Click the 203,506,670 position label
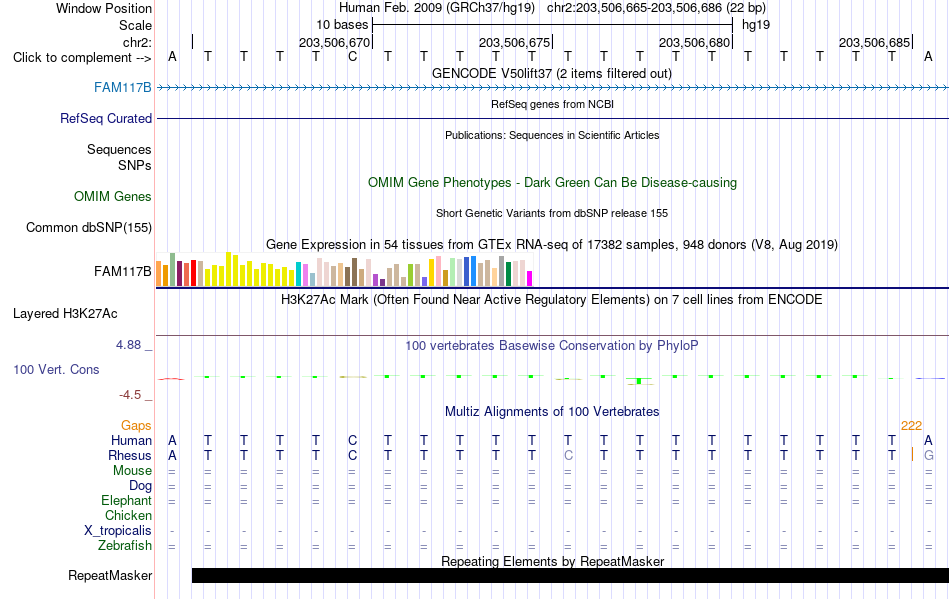Image resolution: width=950 pixels, height=599 pixels. point(334,42)
